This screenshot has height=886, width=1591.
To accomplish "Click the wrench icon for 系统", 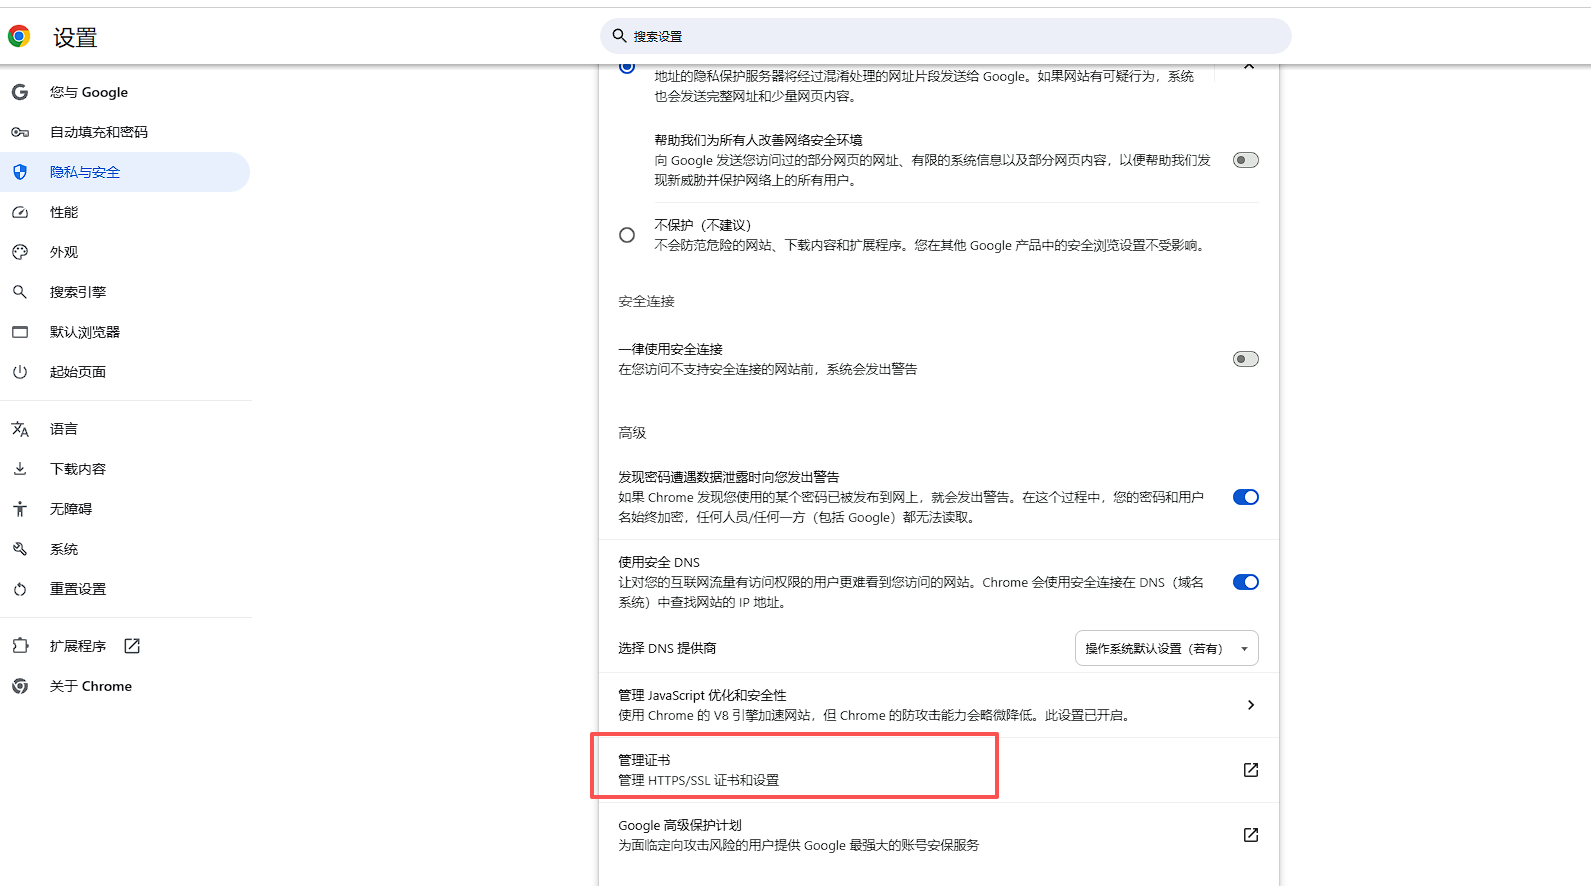I will pos(20,549).
